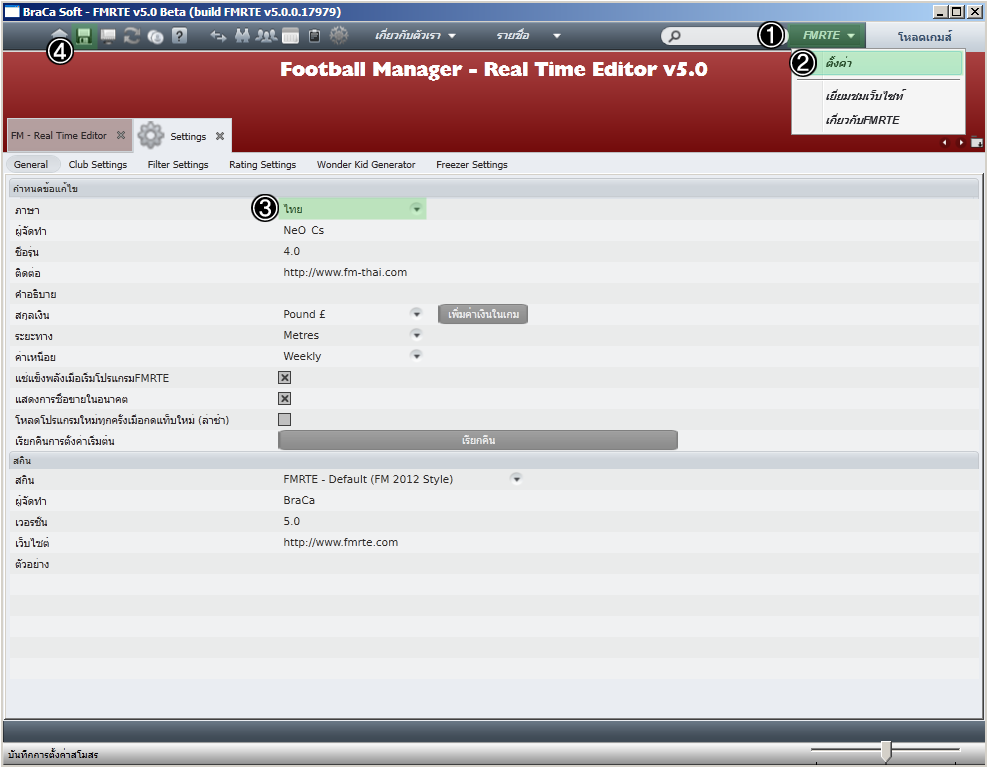
Task: Click the people group toolbar icon
Action: (266, 36)
